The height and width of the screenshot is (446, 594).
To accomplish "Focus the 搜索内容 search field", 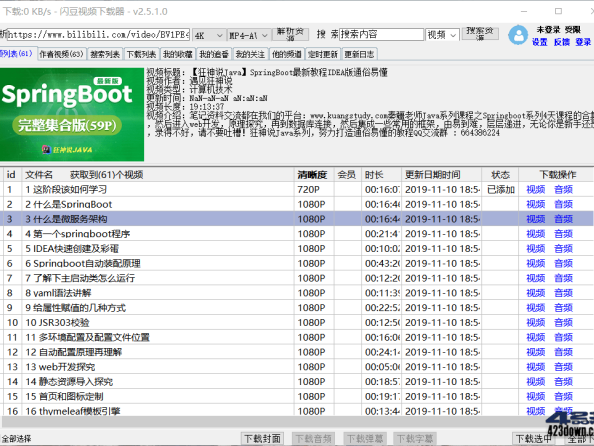I will (x=381, y=34).
